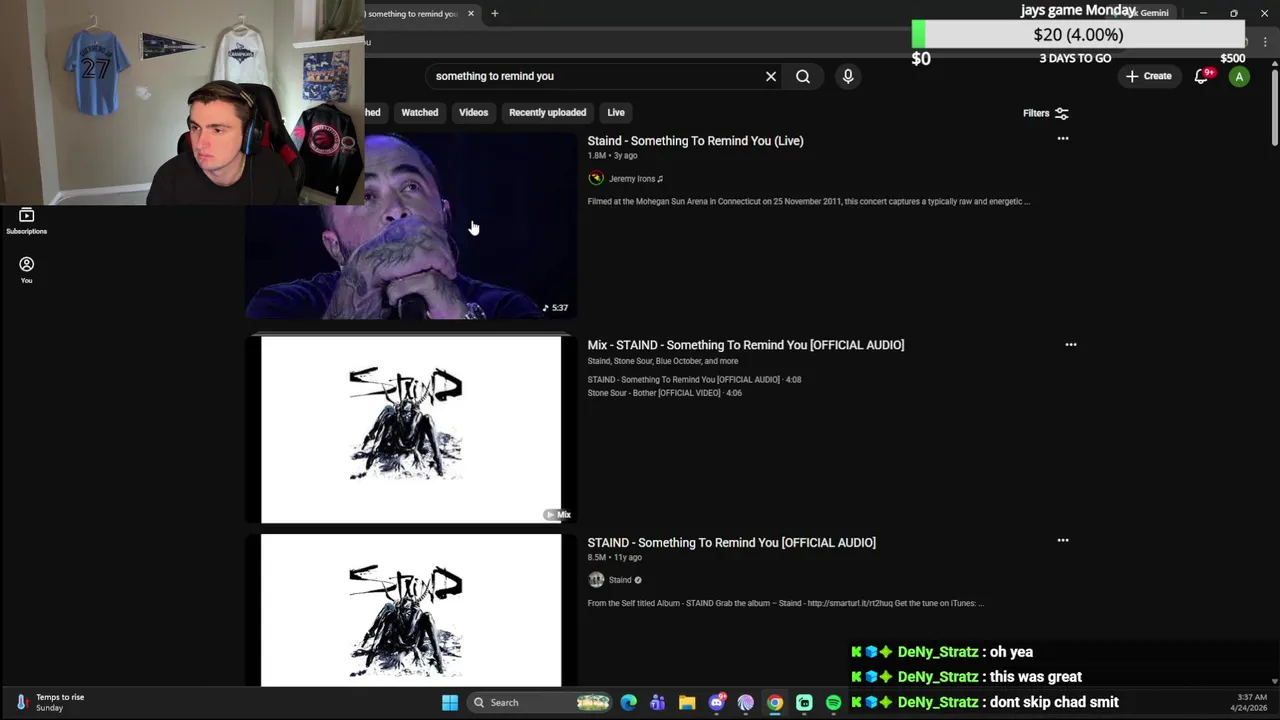The width and height of the screenshot is (1280, 720).
Task: Open the clock and date in the system tray
Action: click(1251, 702)
